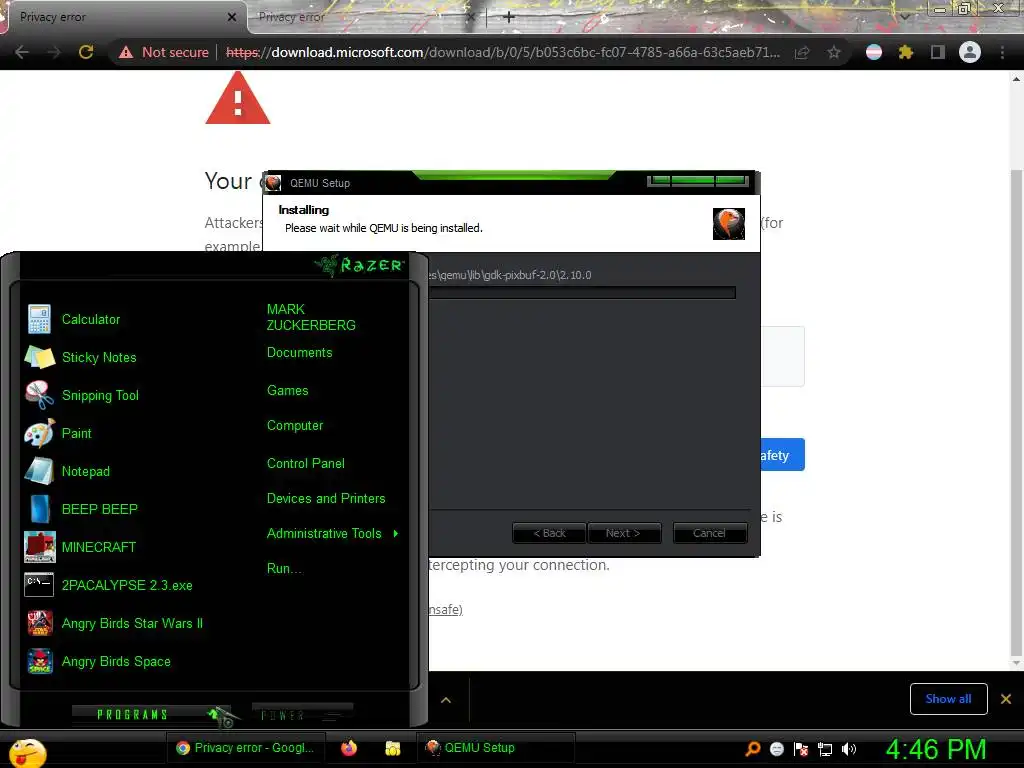Open BEEP BEEP program icon

click(39, 509)
